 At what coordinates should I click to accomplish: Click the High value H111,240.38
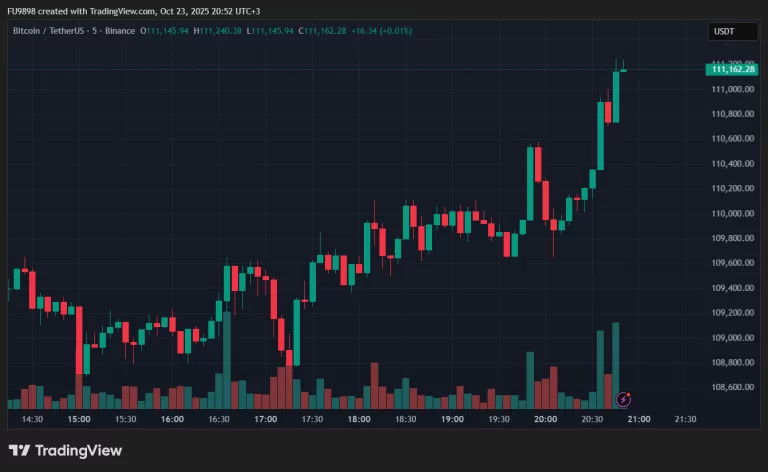click(218, 31)
